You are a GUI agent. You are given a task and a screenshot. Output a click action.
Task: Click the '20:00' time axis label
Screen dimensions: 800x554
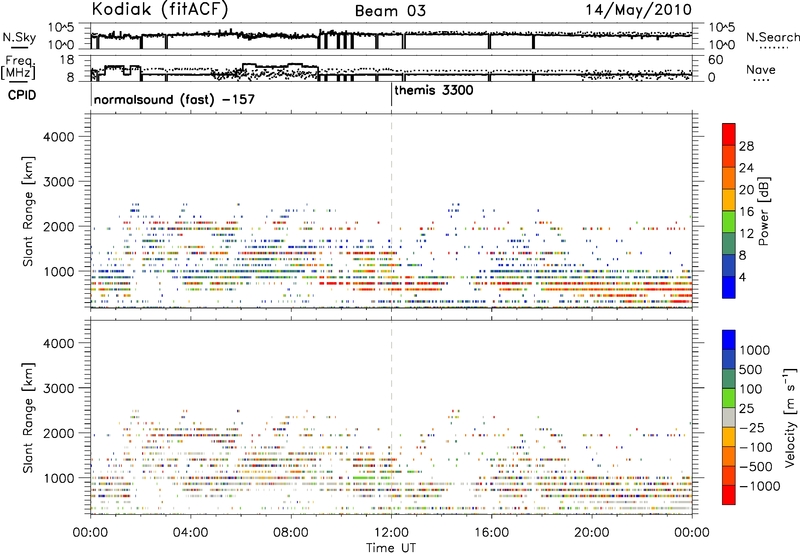coord(592,532)
